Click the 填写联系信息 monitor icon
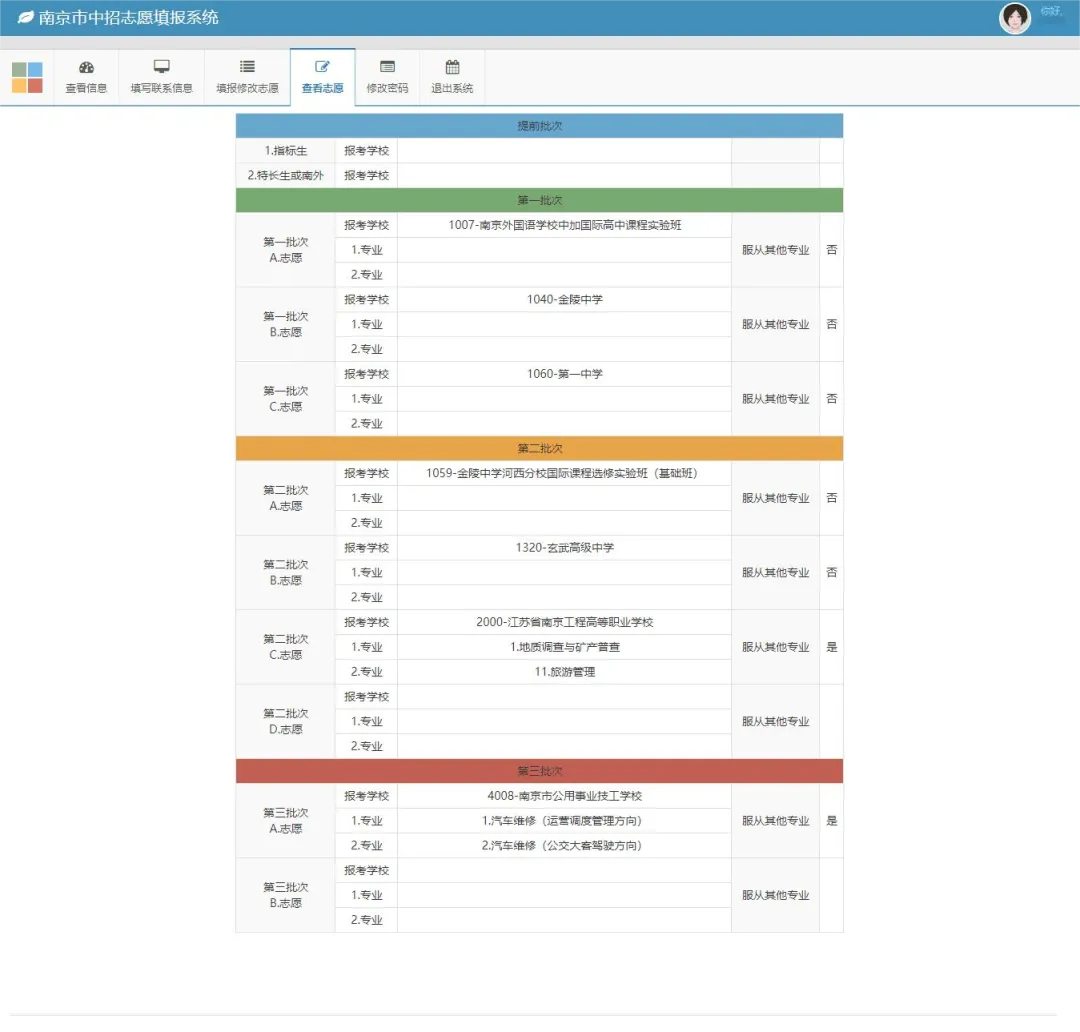Image resolution: width=1080 pixels, height=1032 pixels. 162,67
